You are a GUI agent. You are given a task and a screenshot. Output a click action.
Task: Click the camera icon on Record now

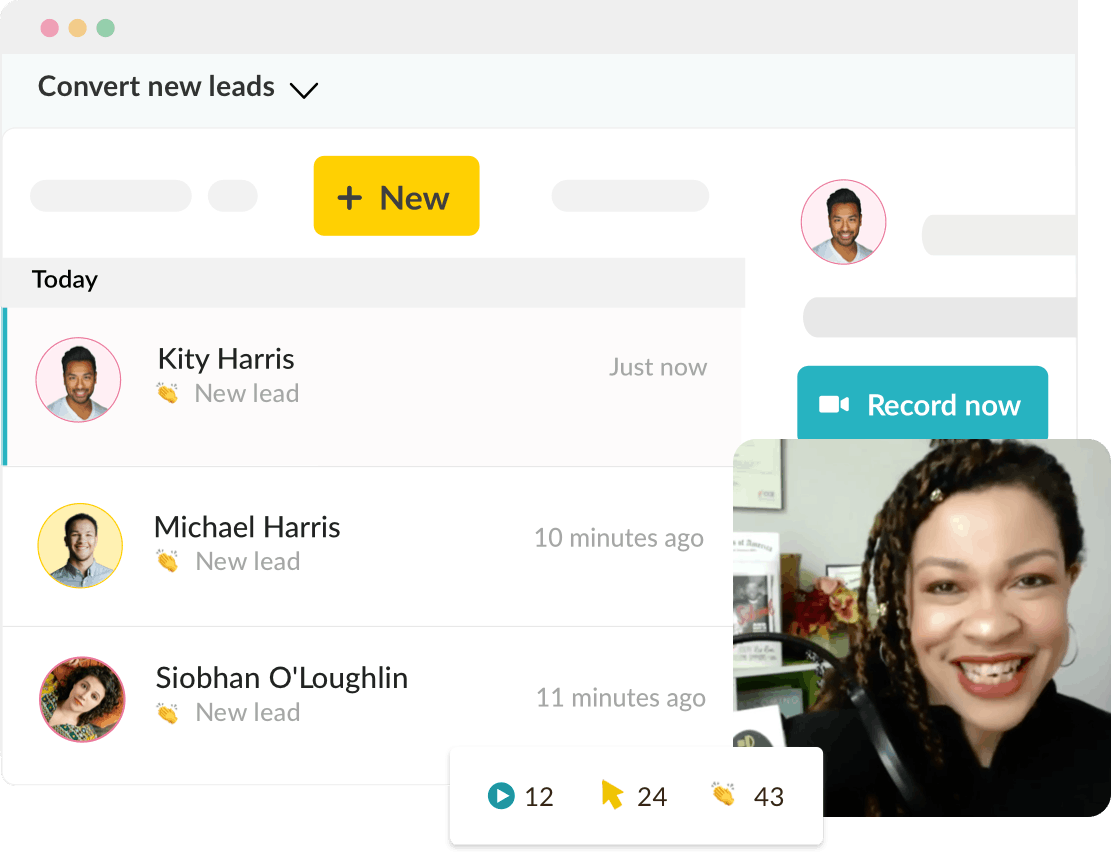click(833, 405)
